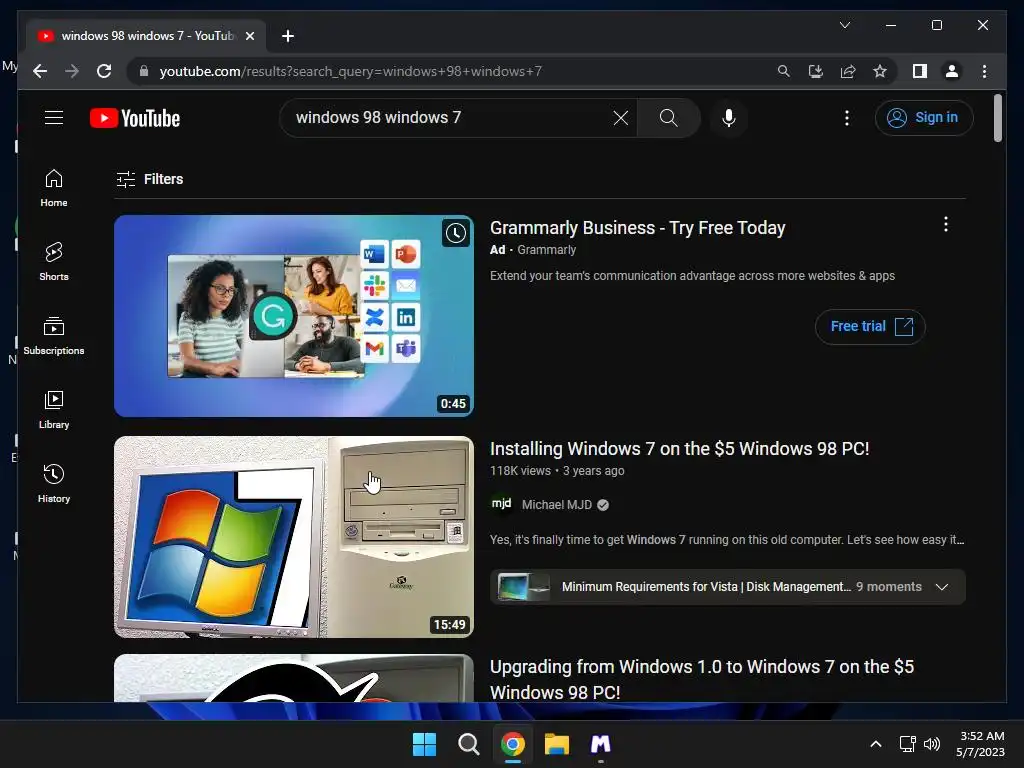The image size is (1024, 768).
Task: Click the Michael MJD channel avatar
Action: [x=502, y=504]
